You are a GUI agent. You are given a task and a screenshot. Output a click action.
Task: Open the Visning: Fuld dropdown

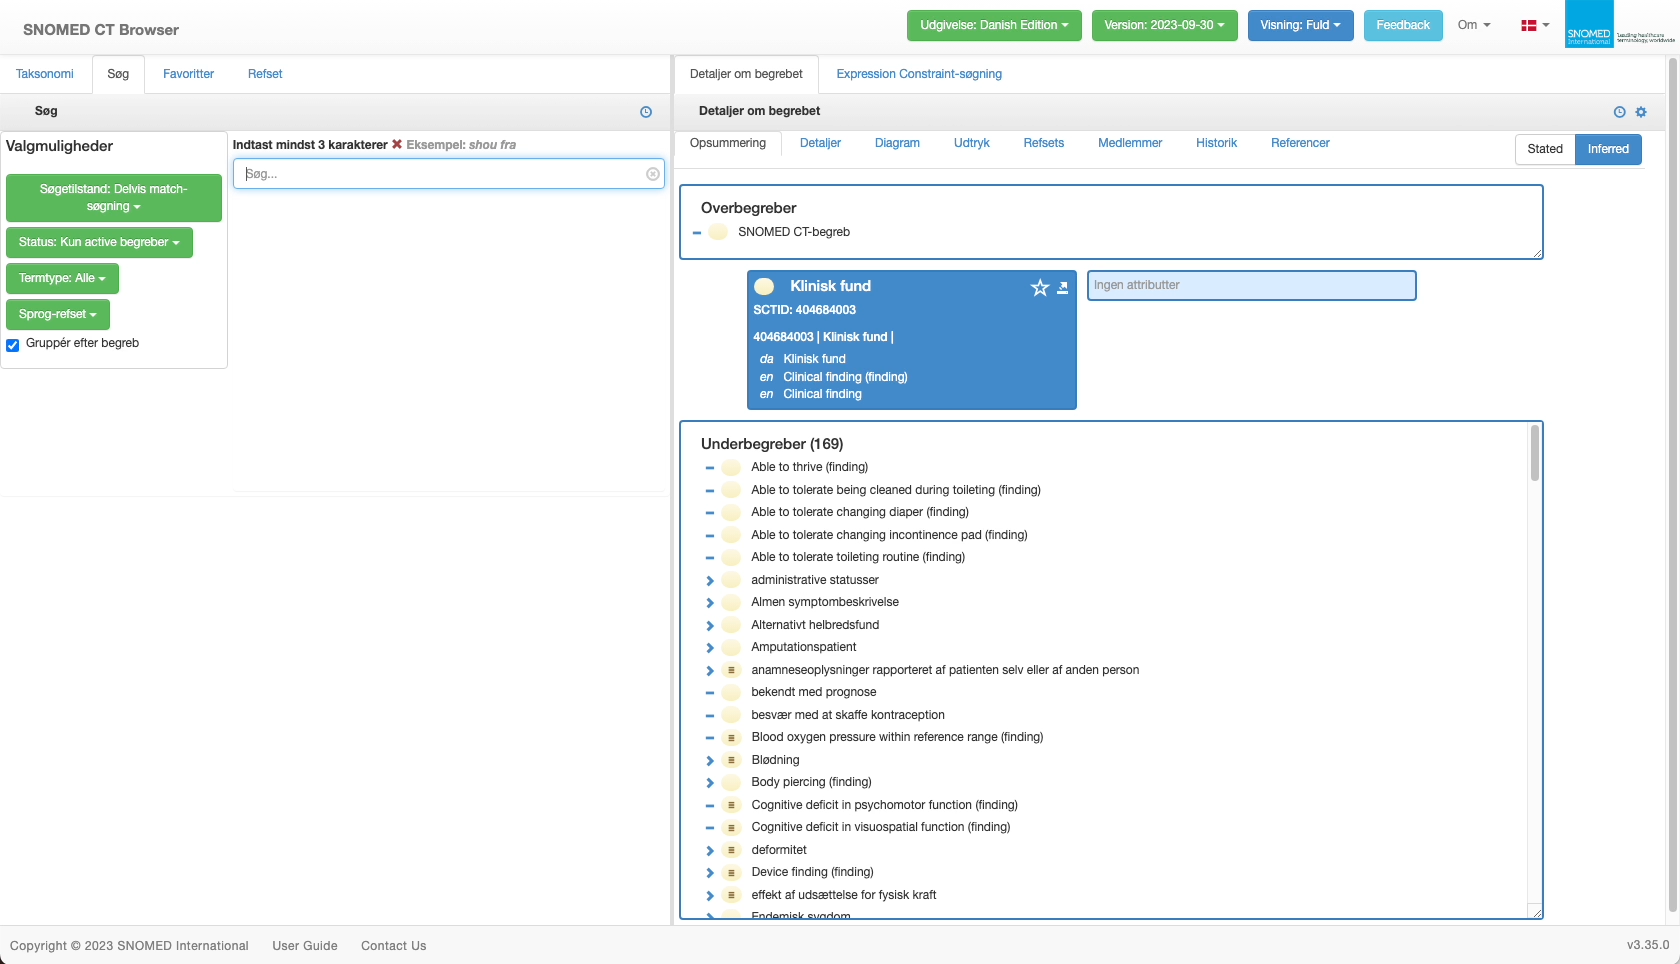click(x=1300, y=25)
